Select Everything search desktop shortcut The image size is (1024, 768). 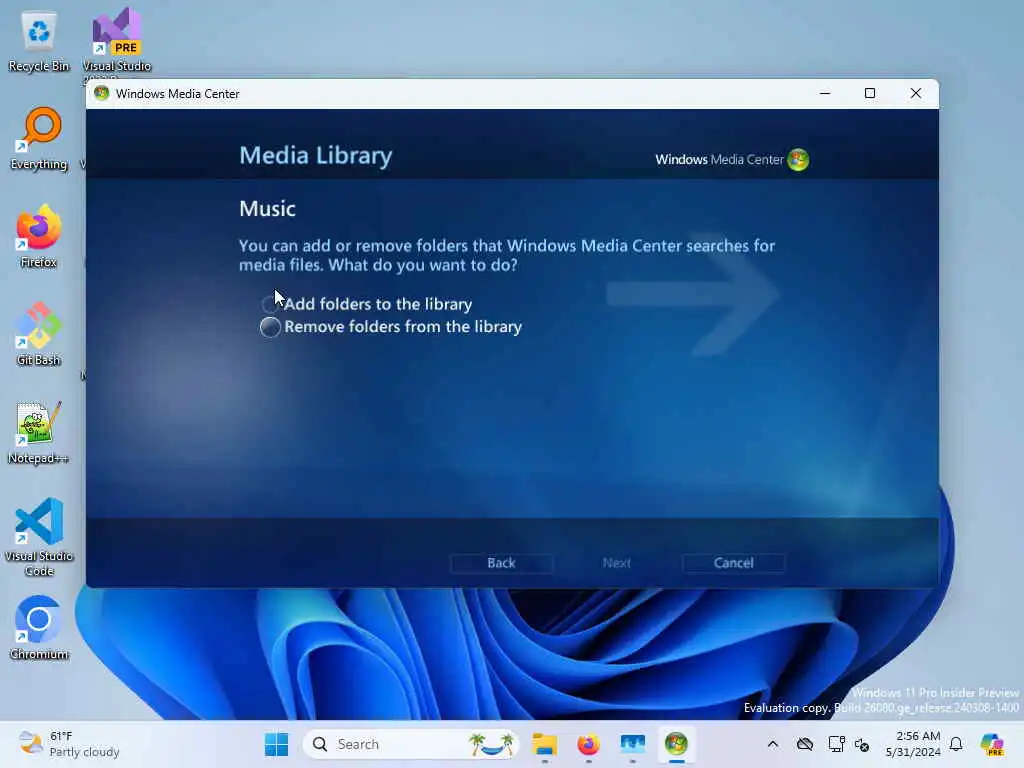[39, 140]
